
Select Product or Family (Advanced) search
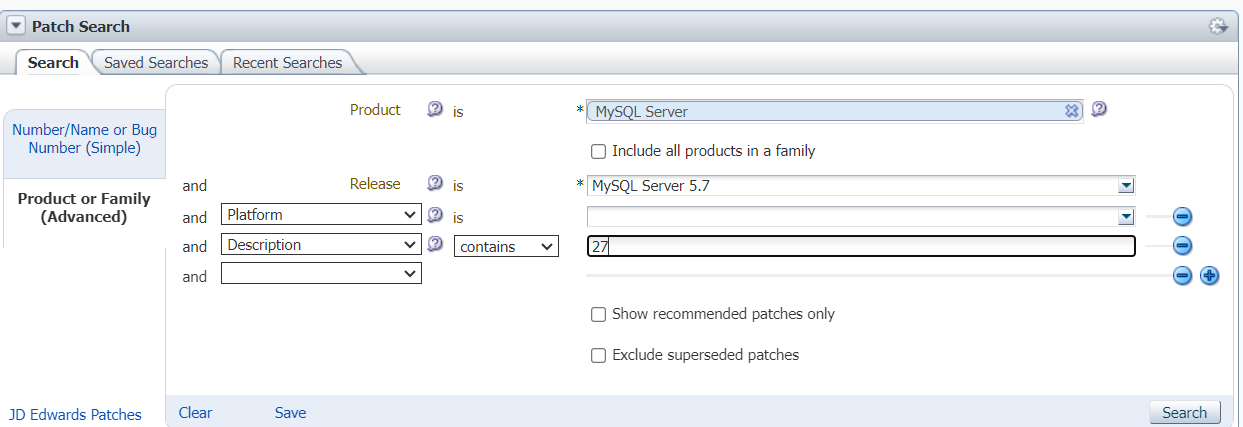coord(84,207)
